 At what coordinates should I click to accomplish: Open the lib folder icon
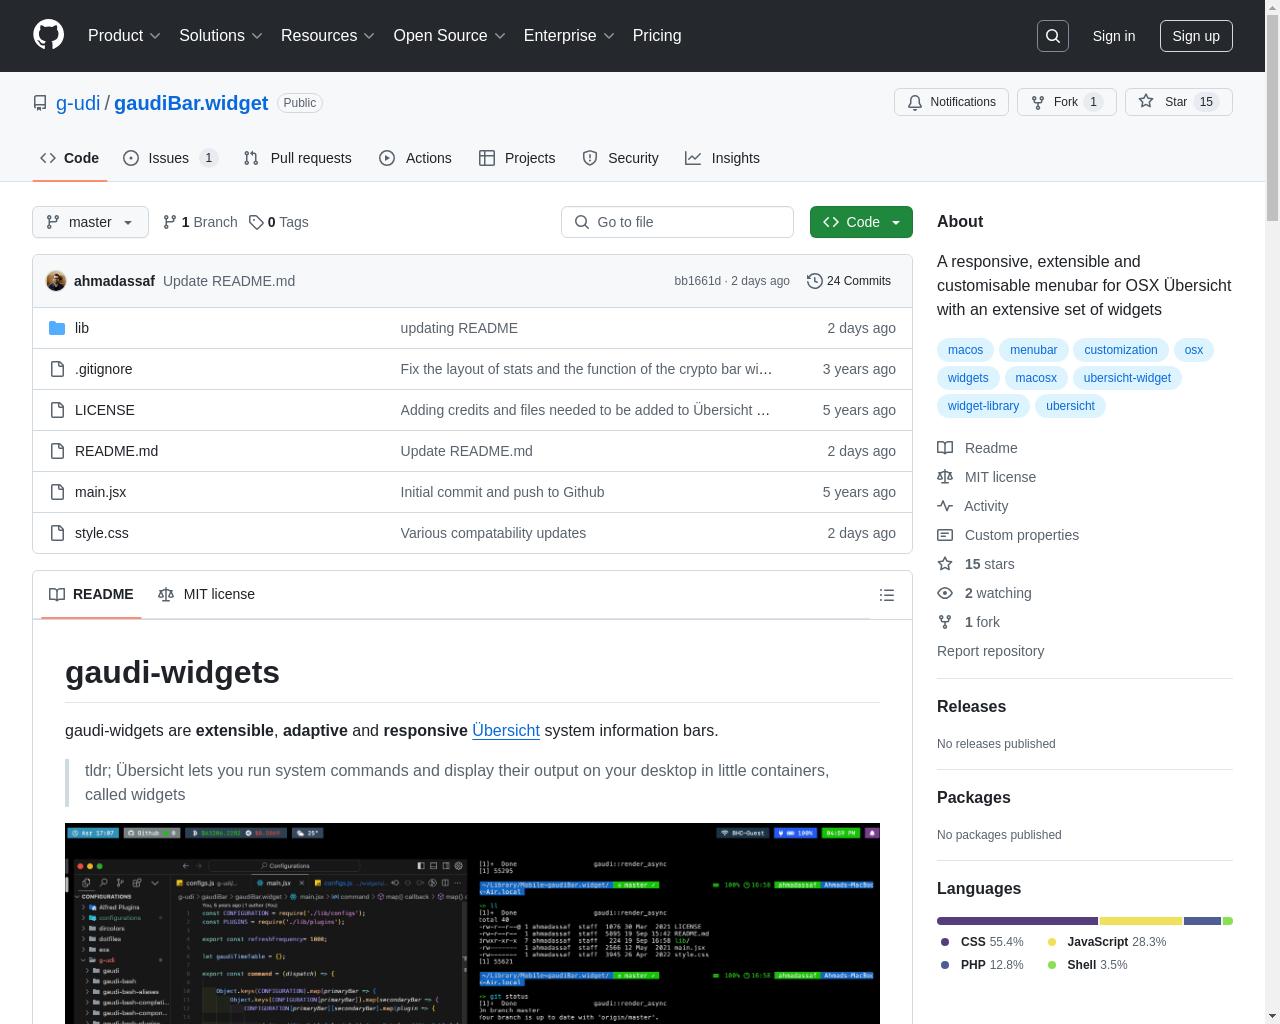[x=57, y=328]
